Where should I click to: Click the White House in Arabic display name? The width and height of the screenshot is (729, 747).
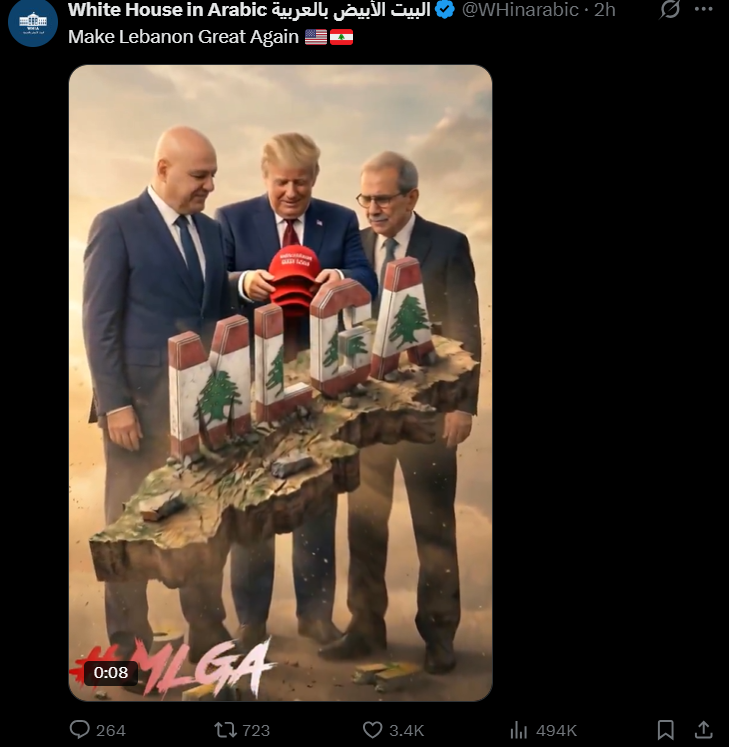(x=249, y=10)
